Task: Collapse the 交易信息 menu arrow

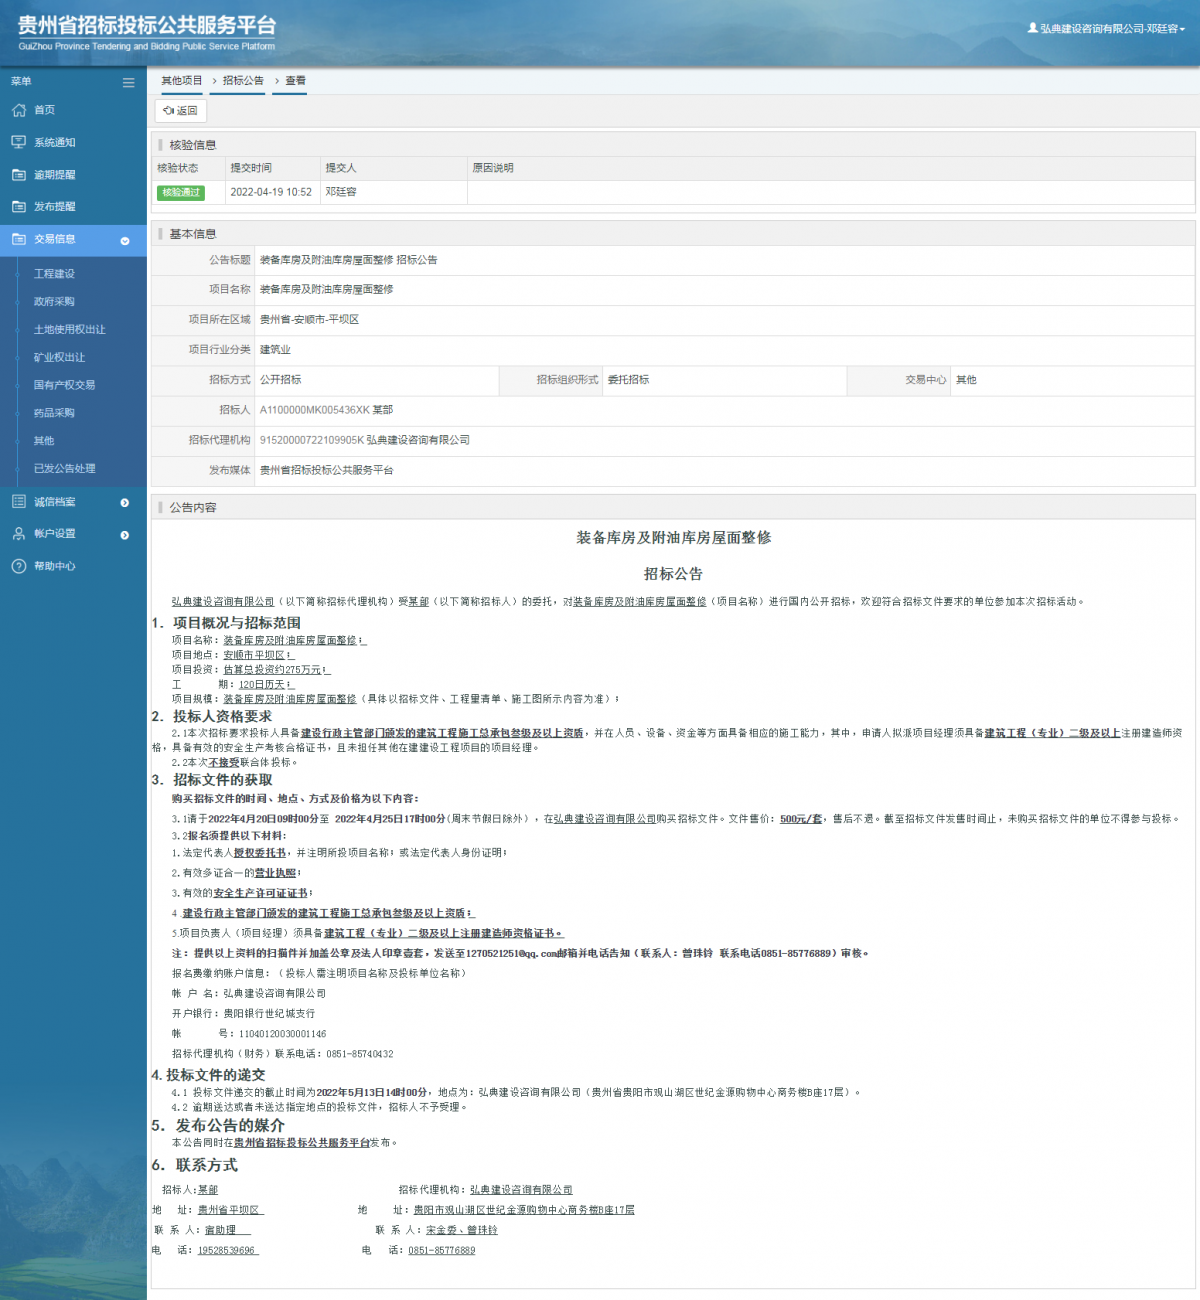Action: 125,240
